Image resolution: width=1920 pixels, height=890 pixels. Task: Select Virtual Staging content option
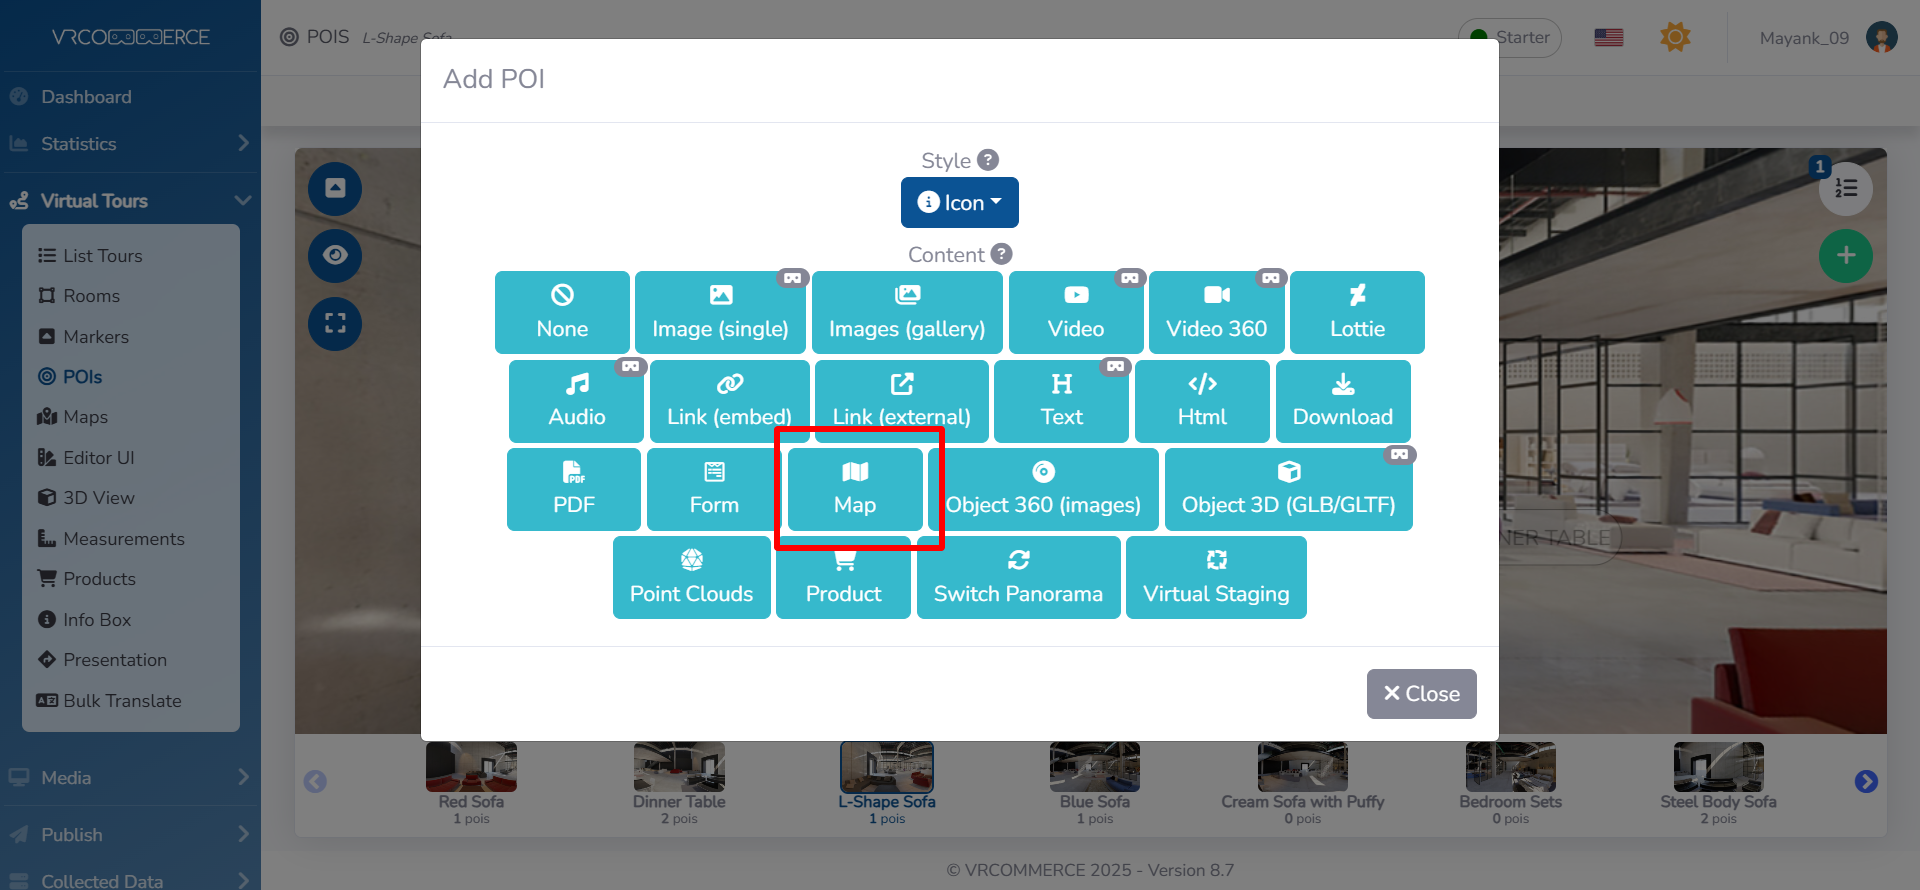(x=1216, y=578)
